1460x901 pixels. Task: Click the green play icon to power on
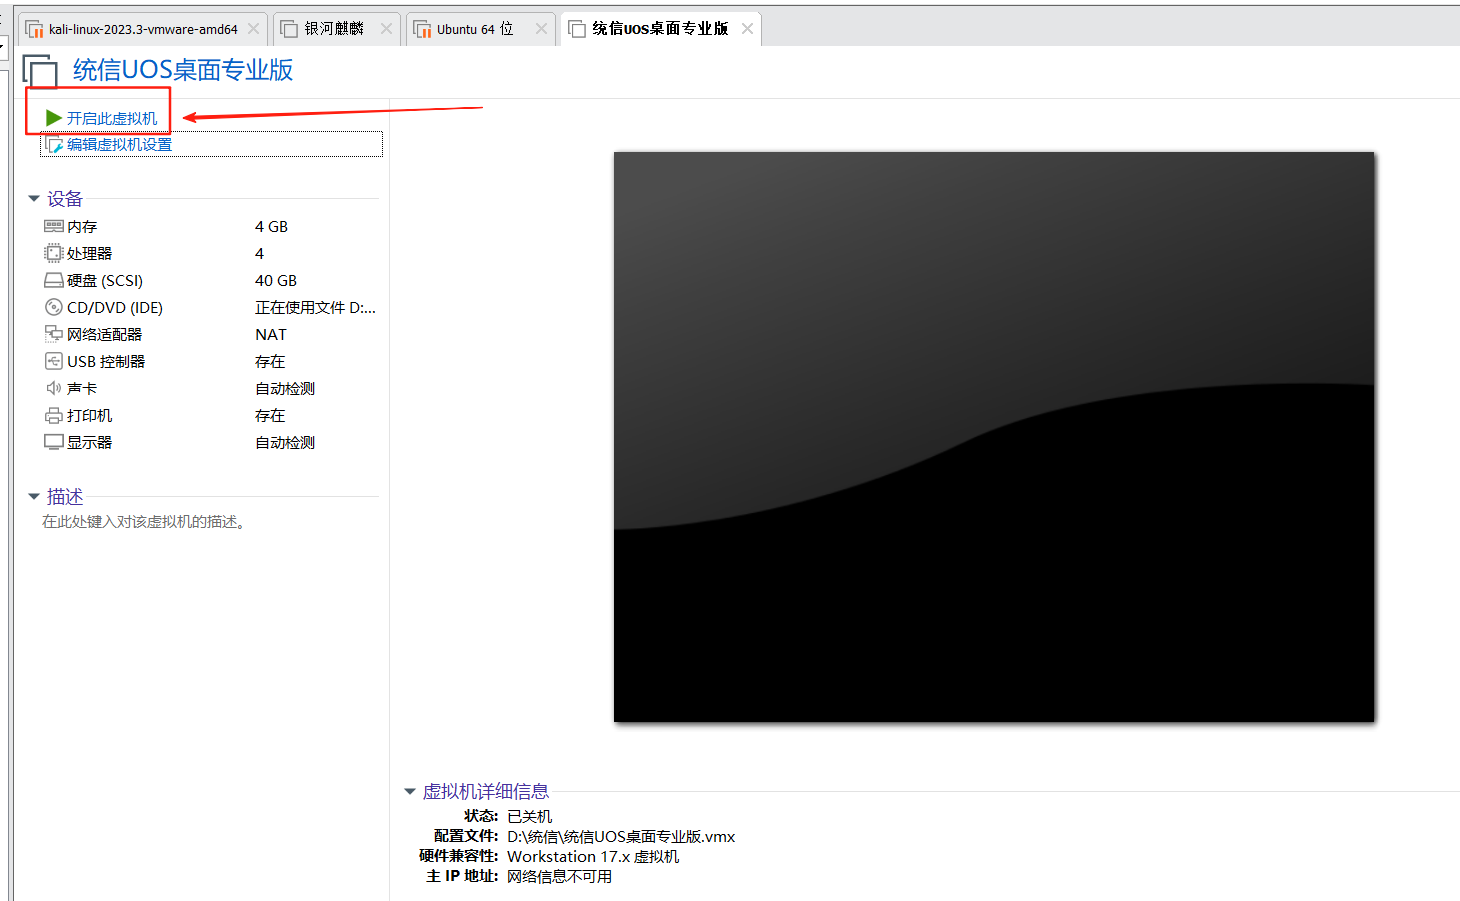54,118
